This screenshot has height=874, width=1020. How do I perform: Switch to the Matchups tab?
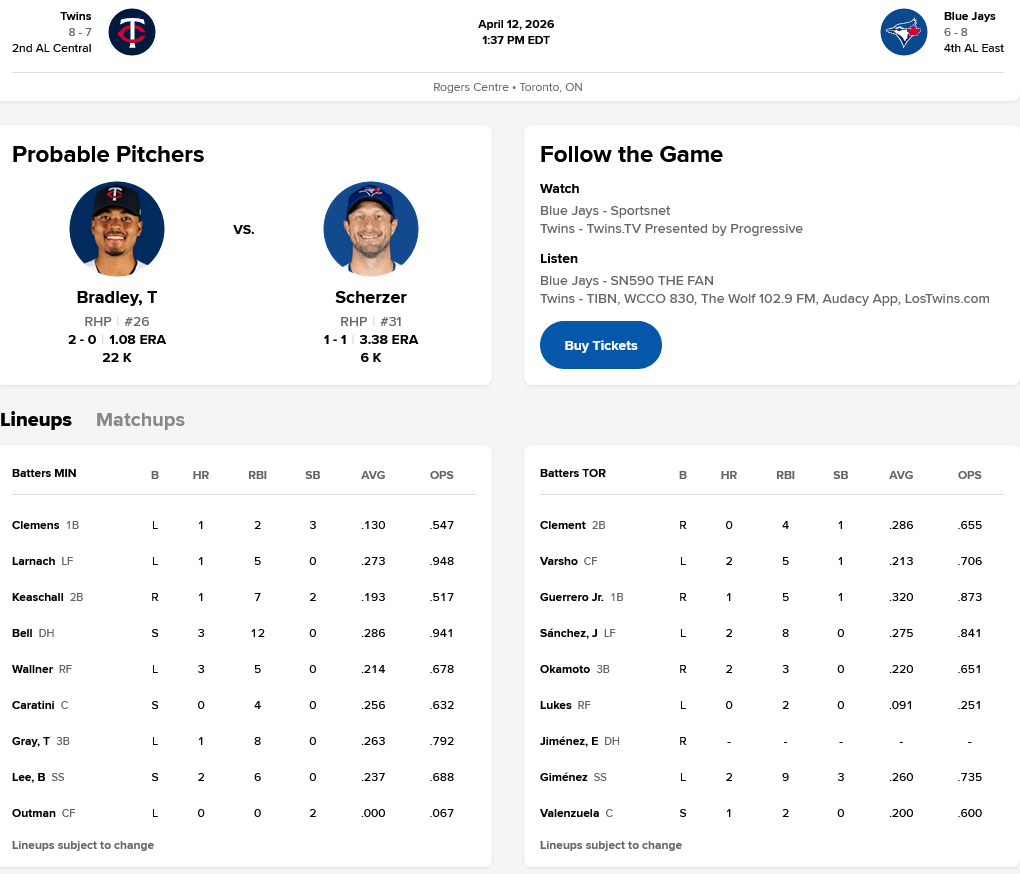pyautogui.click(x=140, y=420)
